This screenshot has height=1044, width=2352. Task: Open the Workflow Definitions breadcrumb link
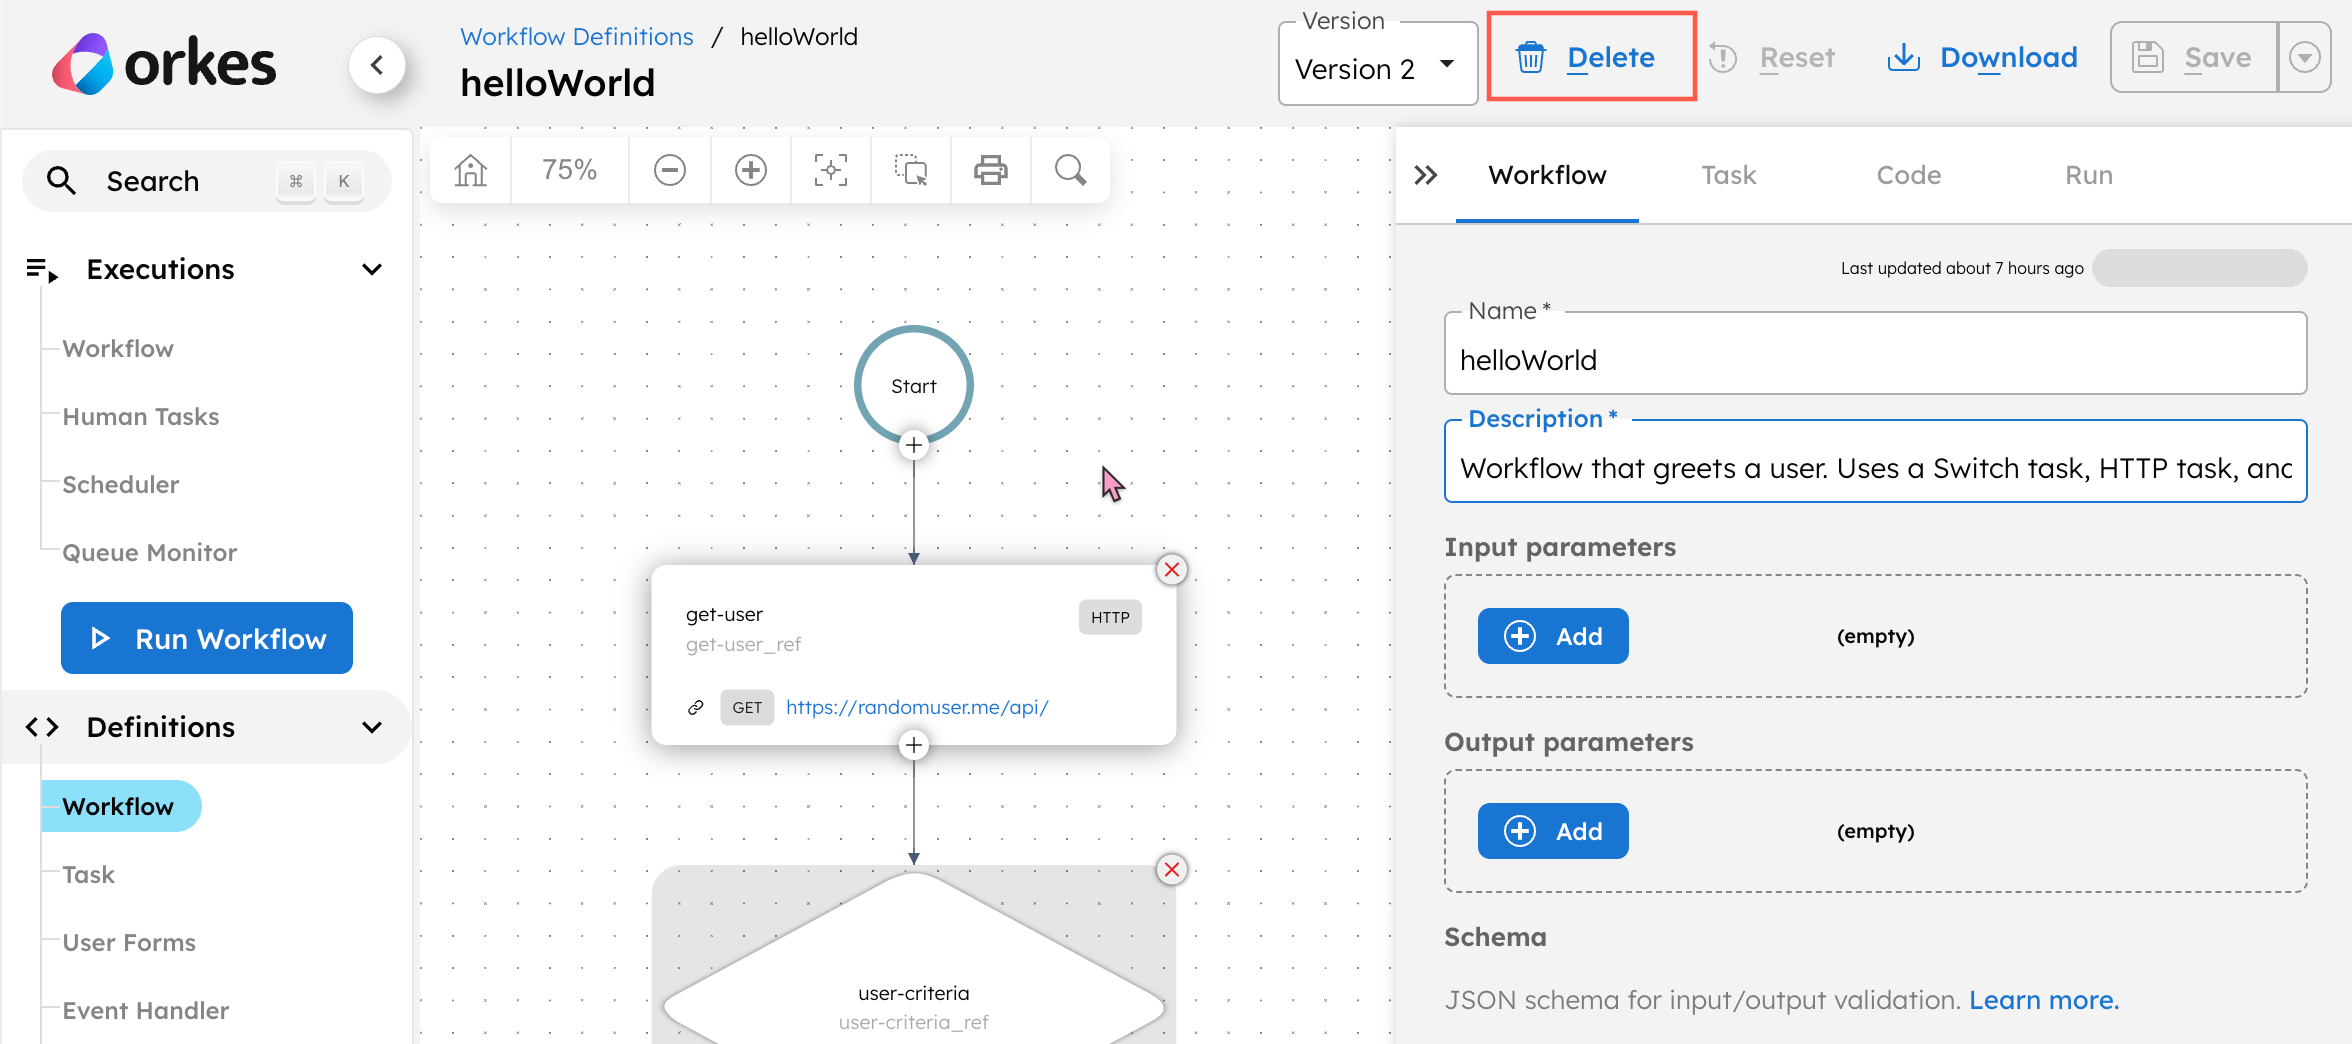(x=577, y=37)
